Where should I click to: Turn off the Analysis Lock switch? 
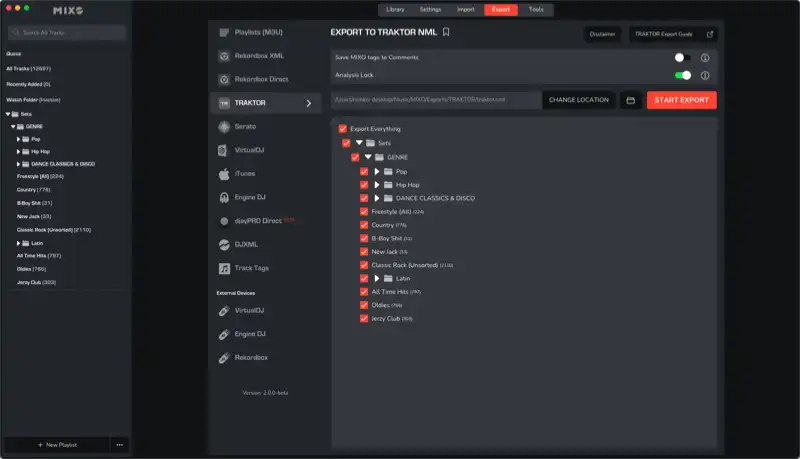[x=683, y=75]
